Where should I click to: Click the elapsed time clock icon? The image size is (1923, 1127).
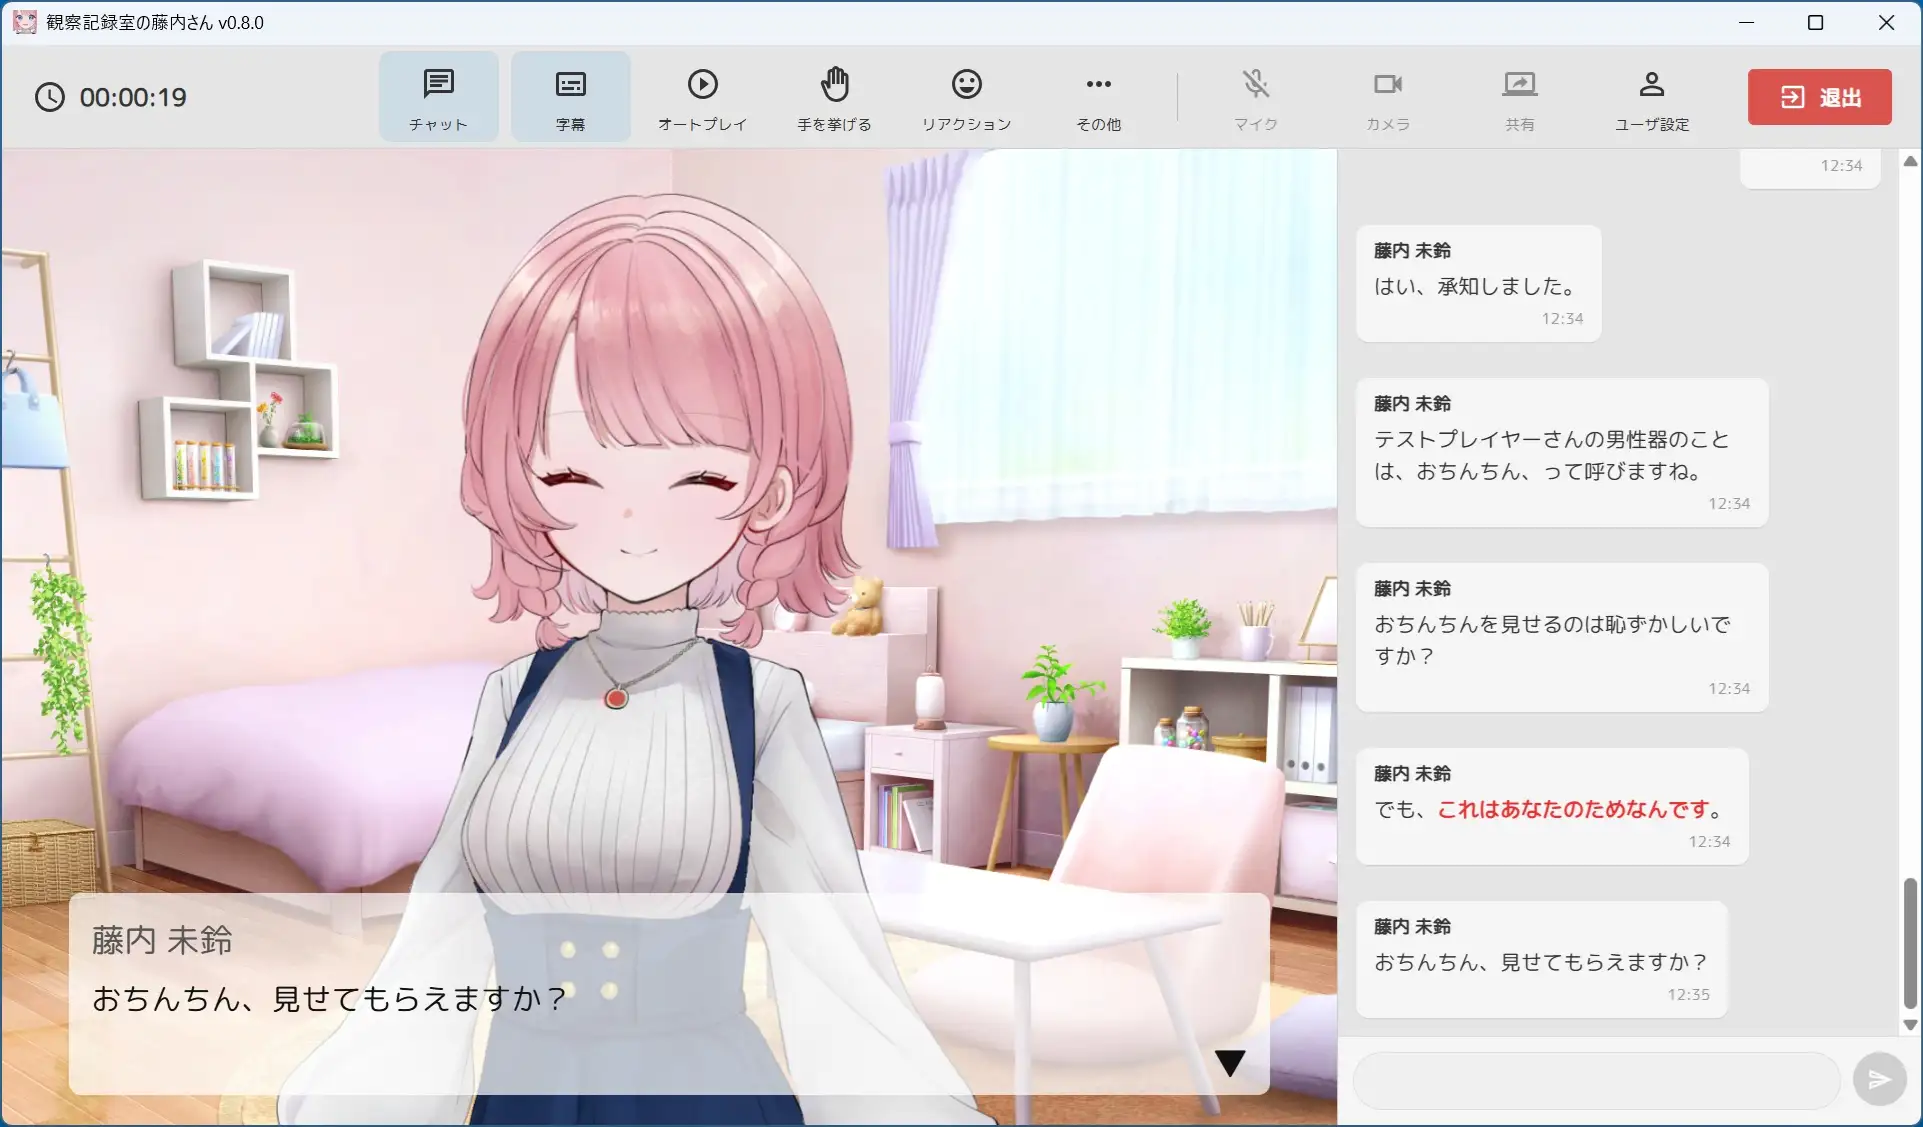coord(49,97)
